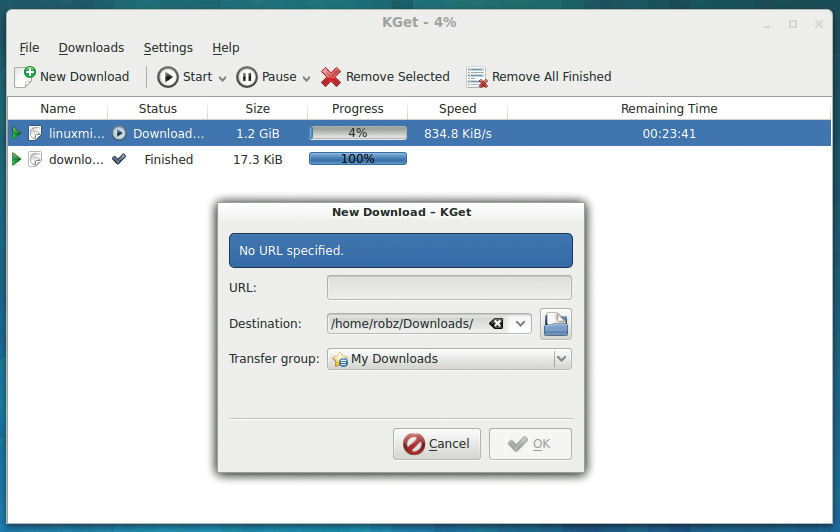The image size is (840, 532).
Task: Click the green arrow beside the linuxmi download
Action: point(16,133)
